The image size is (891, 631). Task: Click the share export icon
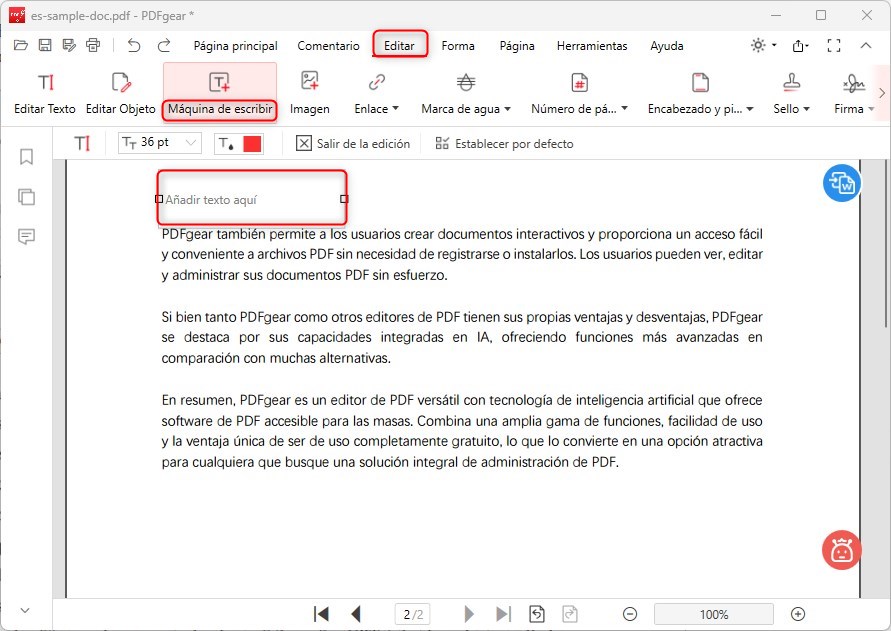coord(800,45)
